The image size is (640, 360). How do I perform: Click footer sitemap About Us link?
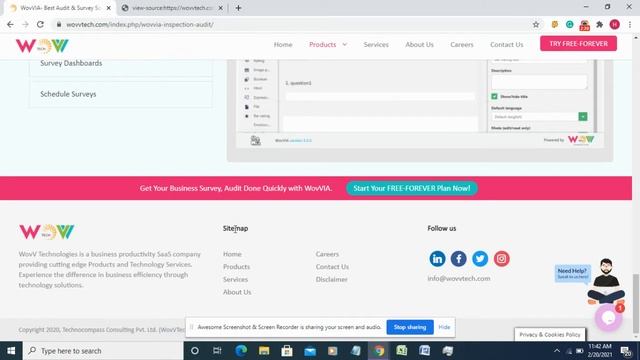pyautogui.click(x=237, y=292)
